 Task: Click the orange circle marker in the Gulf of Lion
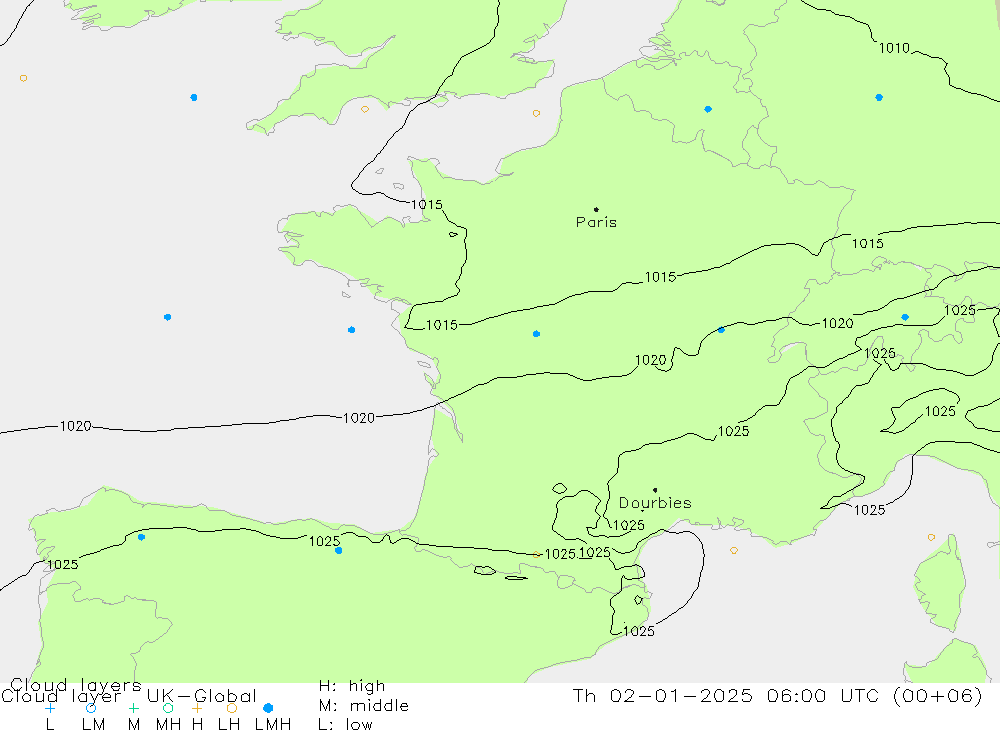[734, 550]
